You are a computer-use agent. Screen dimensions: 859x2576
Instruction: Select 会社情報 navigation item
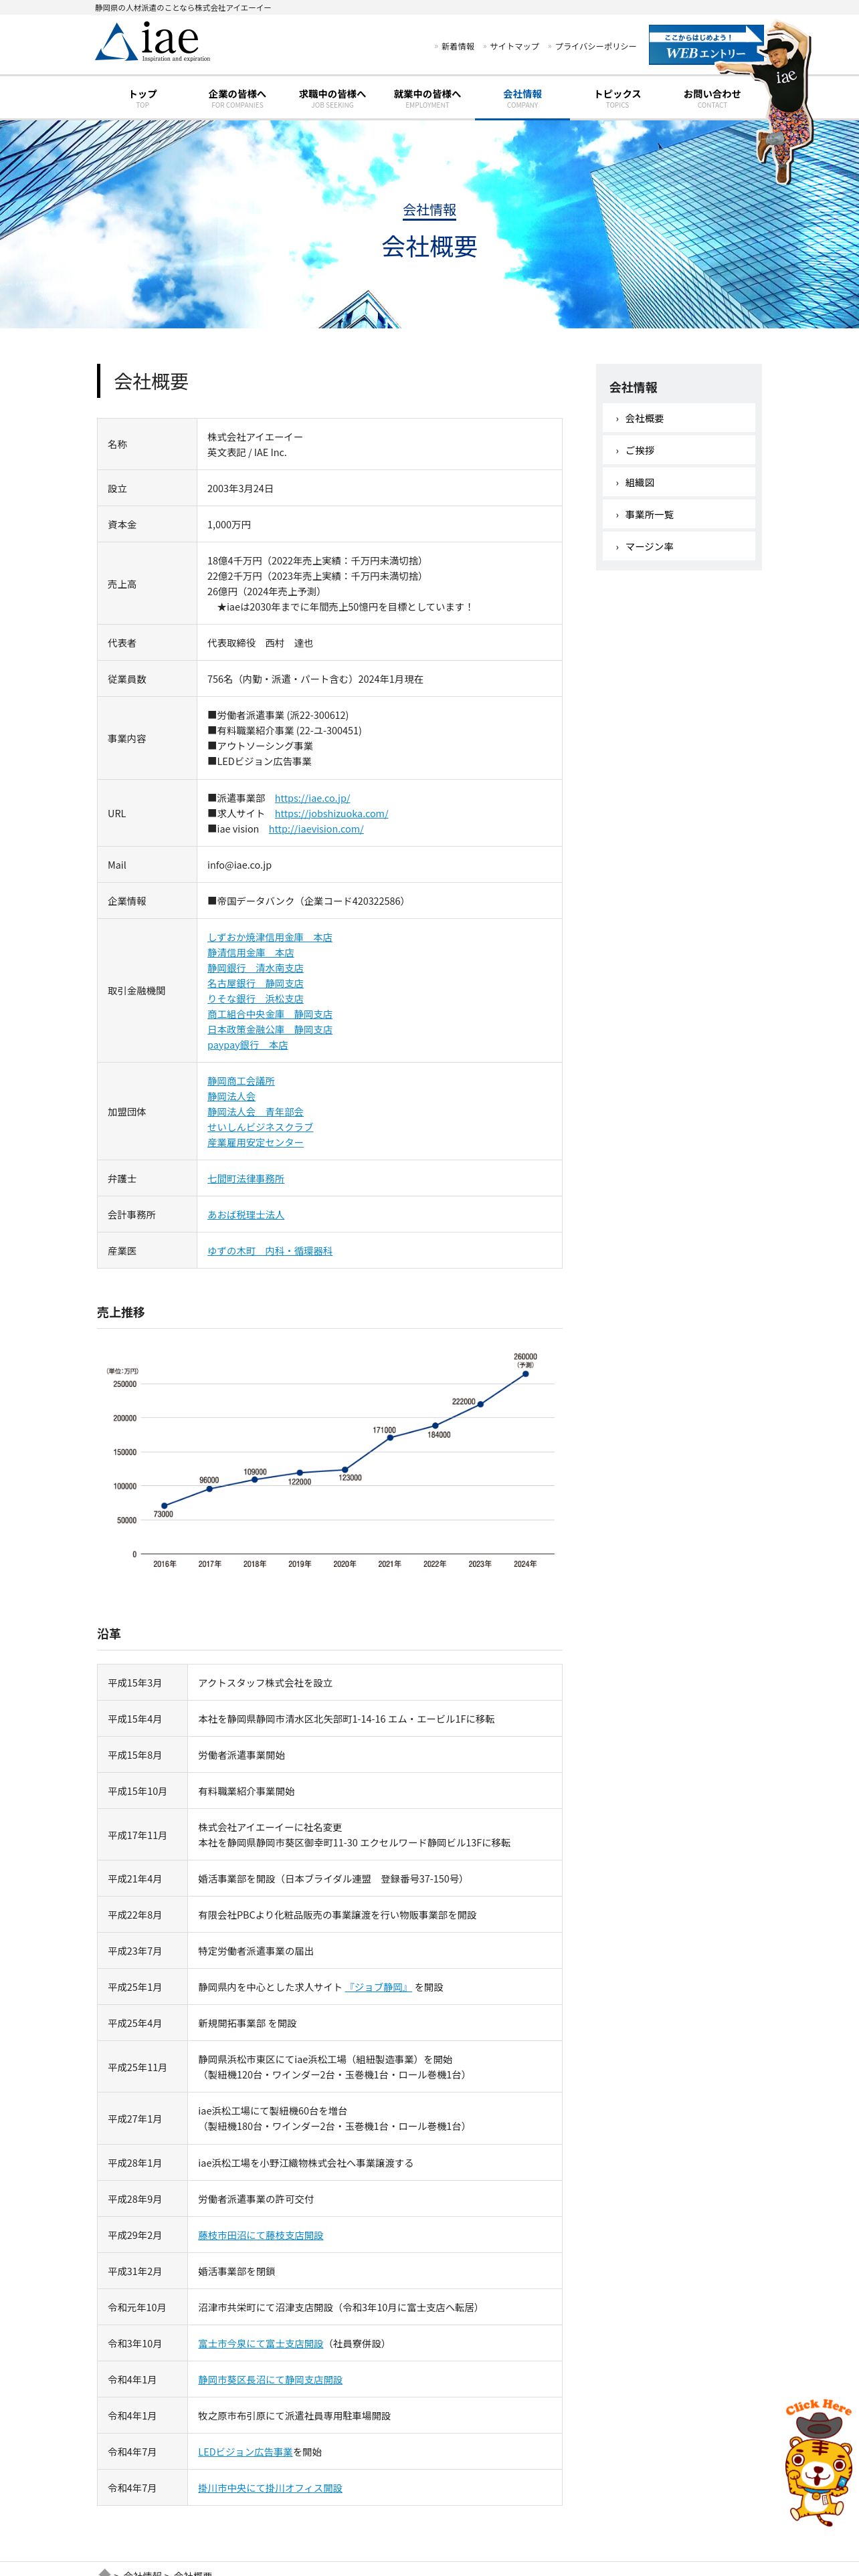pos(522,98)
